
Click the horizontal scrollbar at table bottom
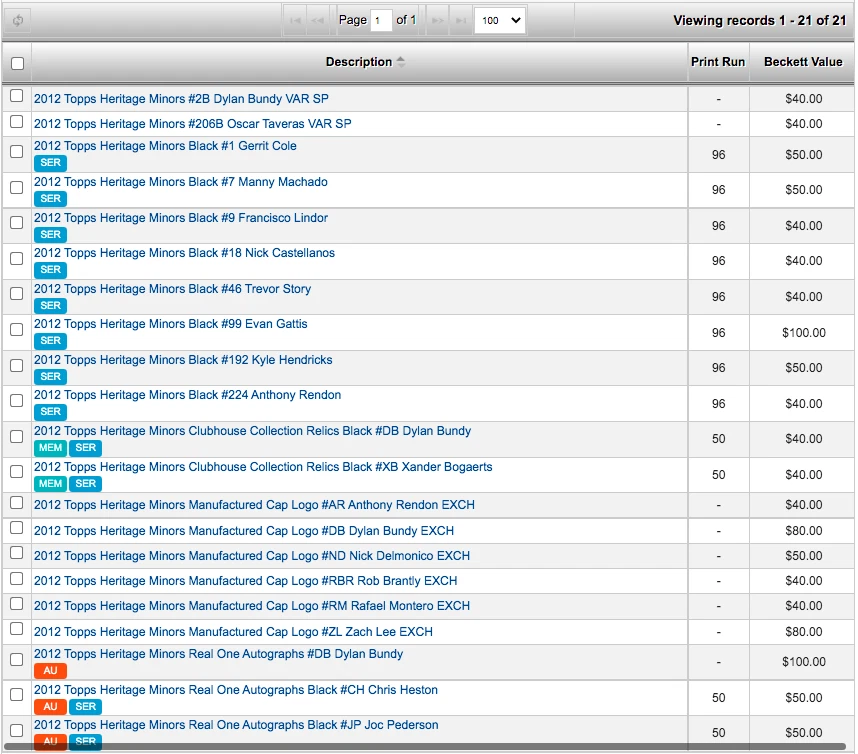[425, 747]
